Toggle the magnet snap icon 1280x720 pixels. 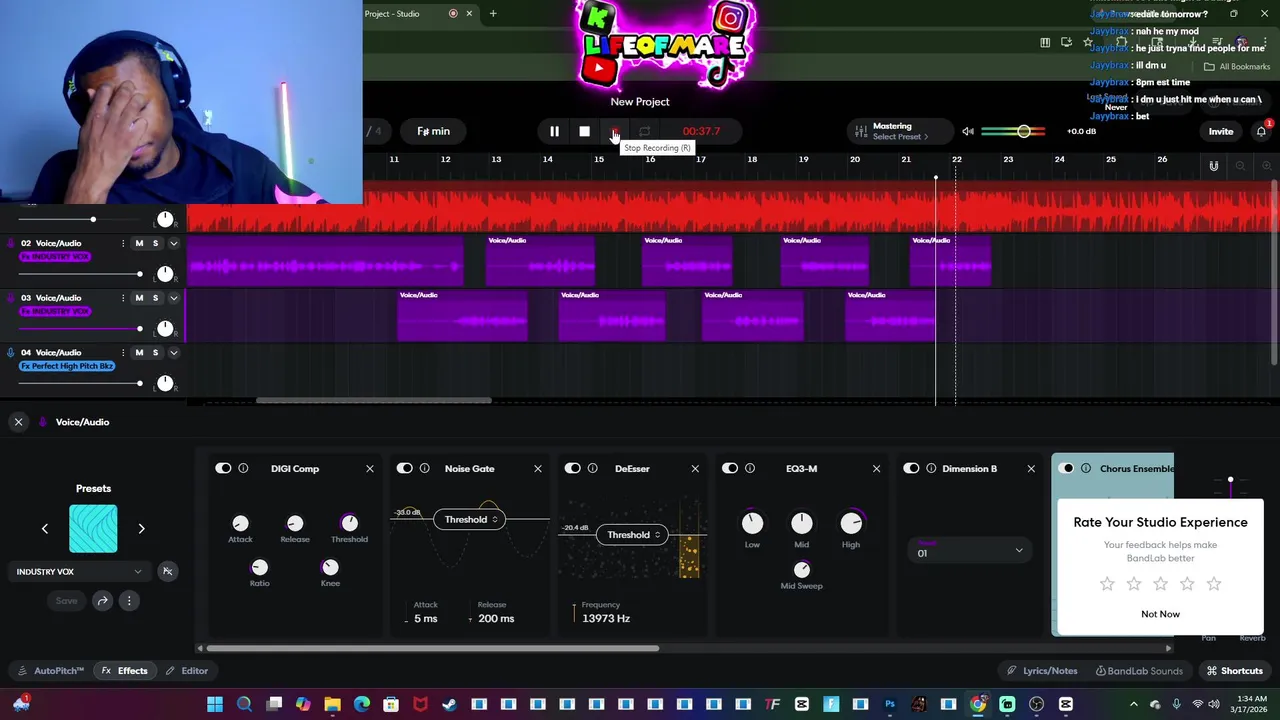coord(1214,166)
